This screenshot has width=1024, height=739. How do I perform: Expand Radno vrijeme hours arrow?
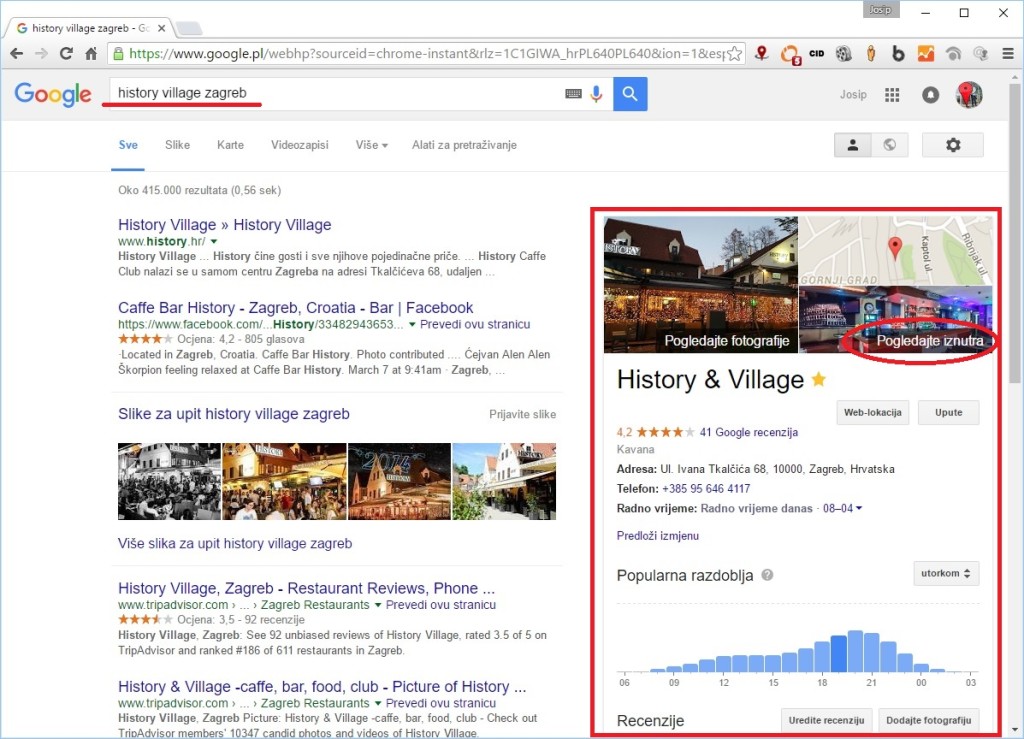pyautogui.click(x=859, y=508)
